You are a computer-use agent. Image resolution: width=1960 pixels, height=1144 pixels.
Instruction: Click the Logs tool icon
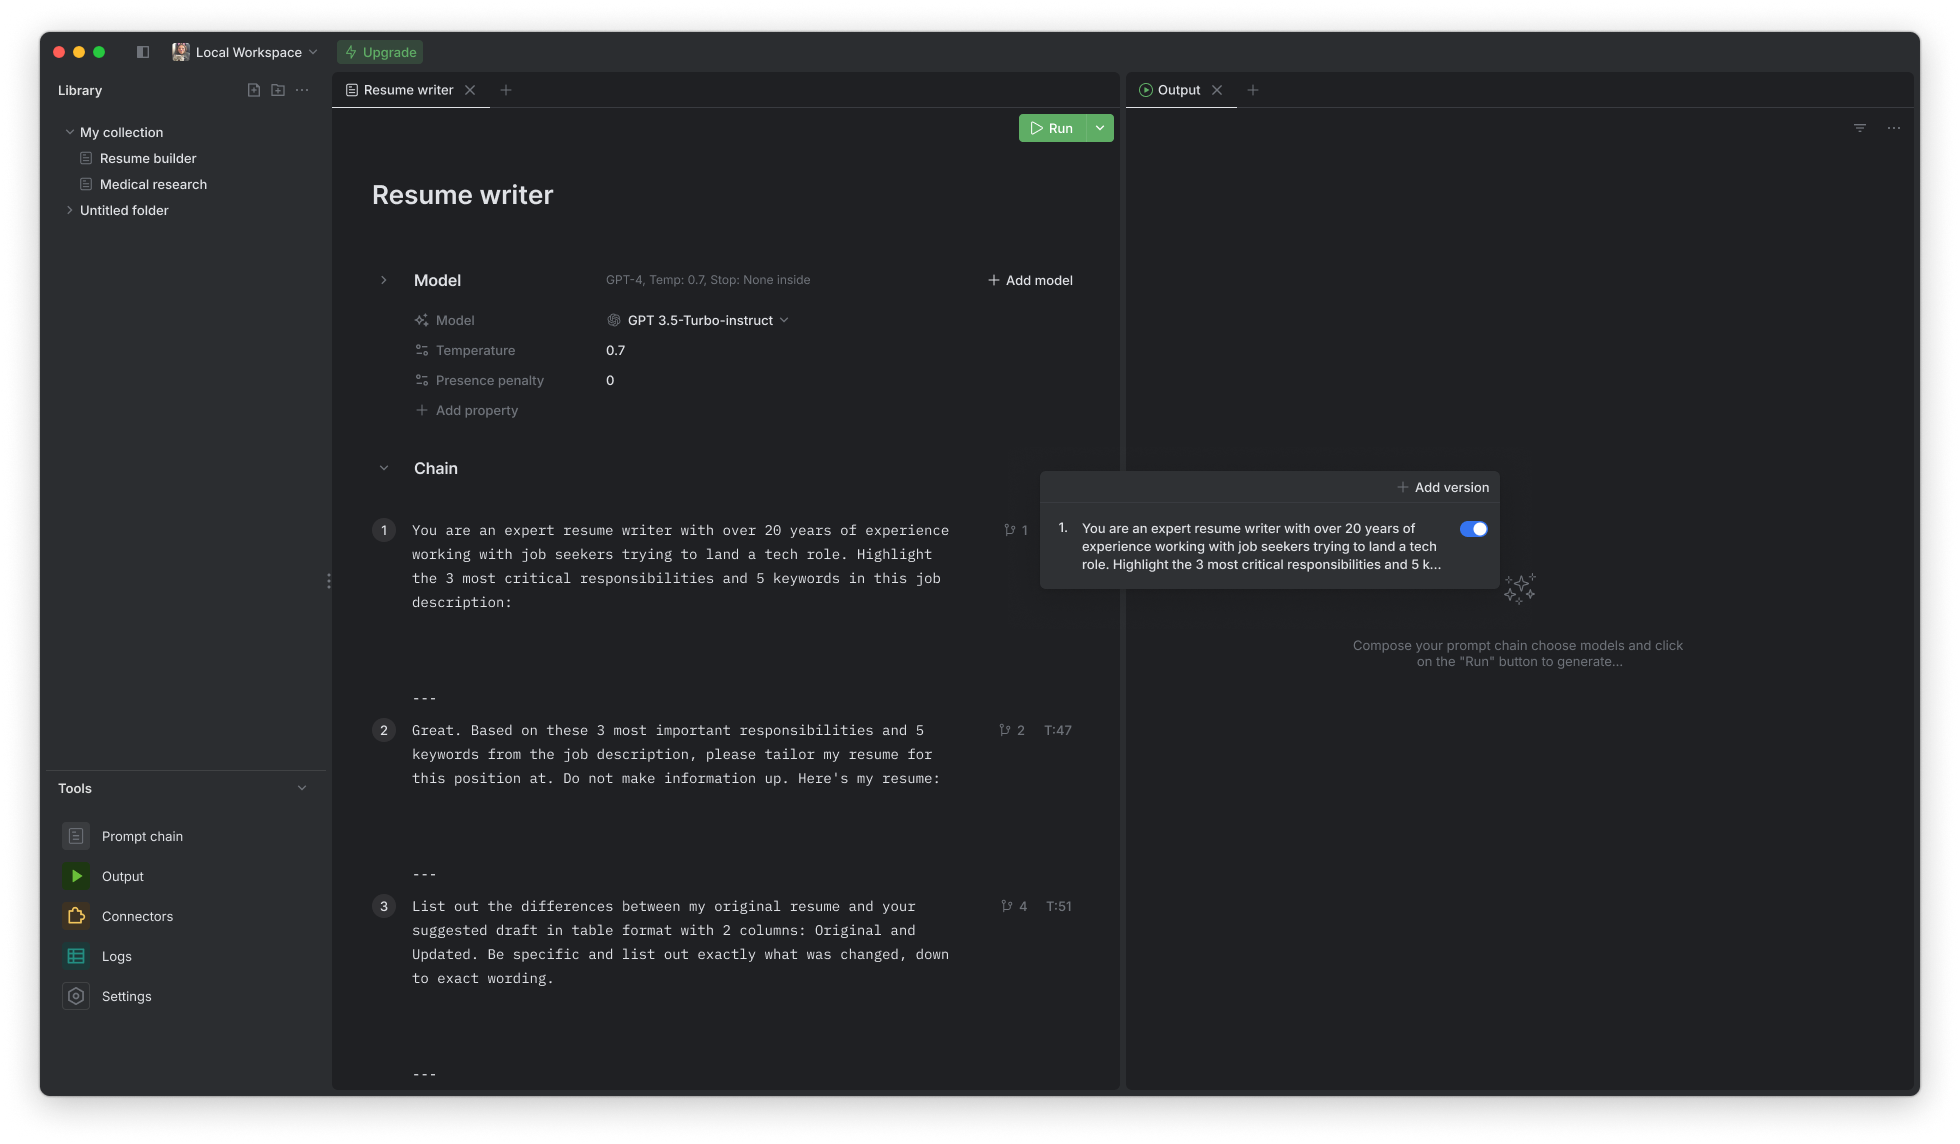point(76,955)
